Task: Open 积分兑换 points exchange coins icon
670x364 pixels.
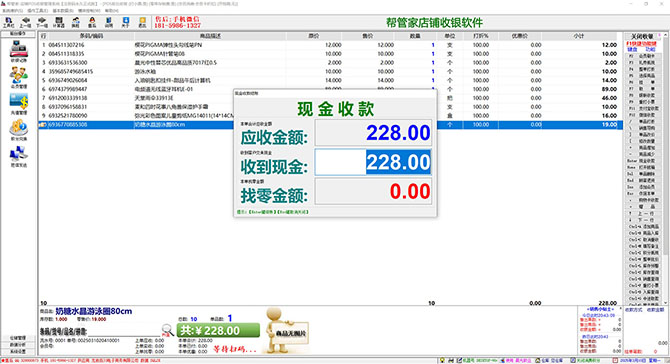Action: (x=18, y=130)
